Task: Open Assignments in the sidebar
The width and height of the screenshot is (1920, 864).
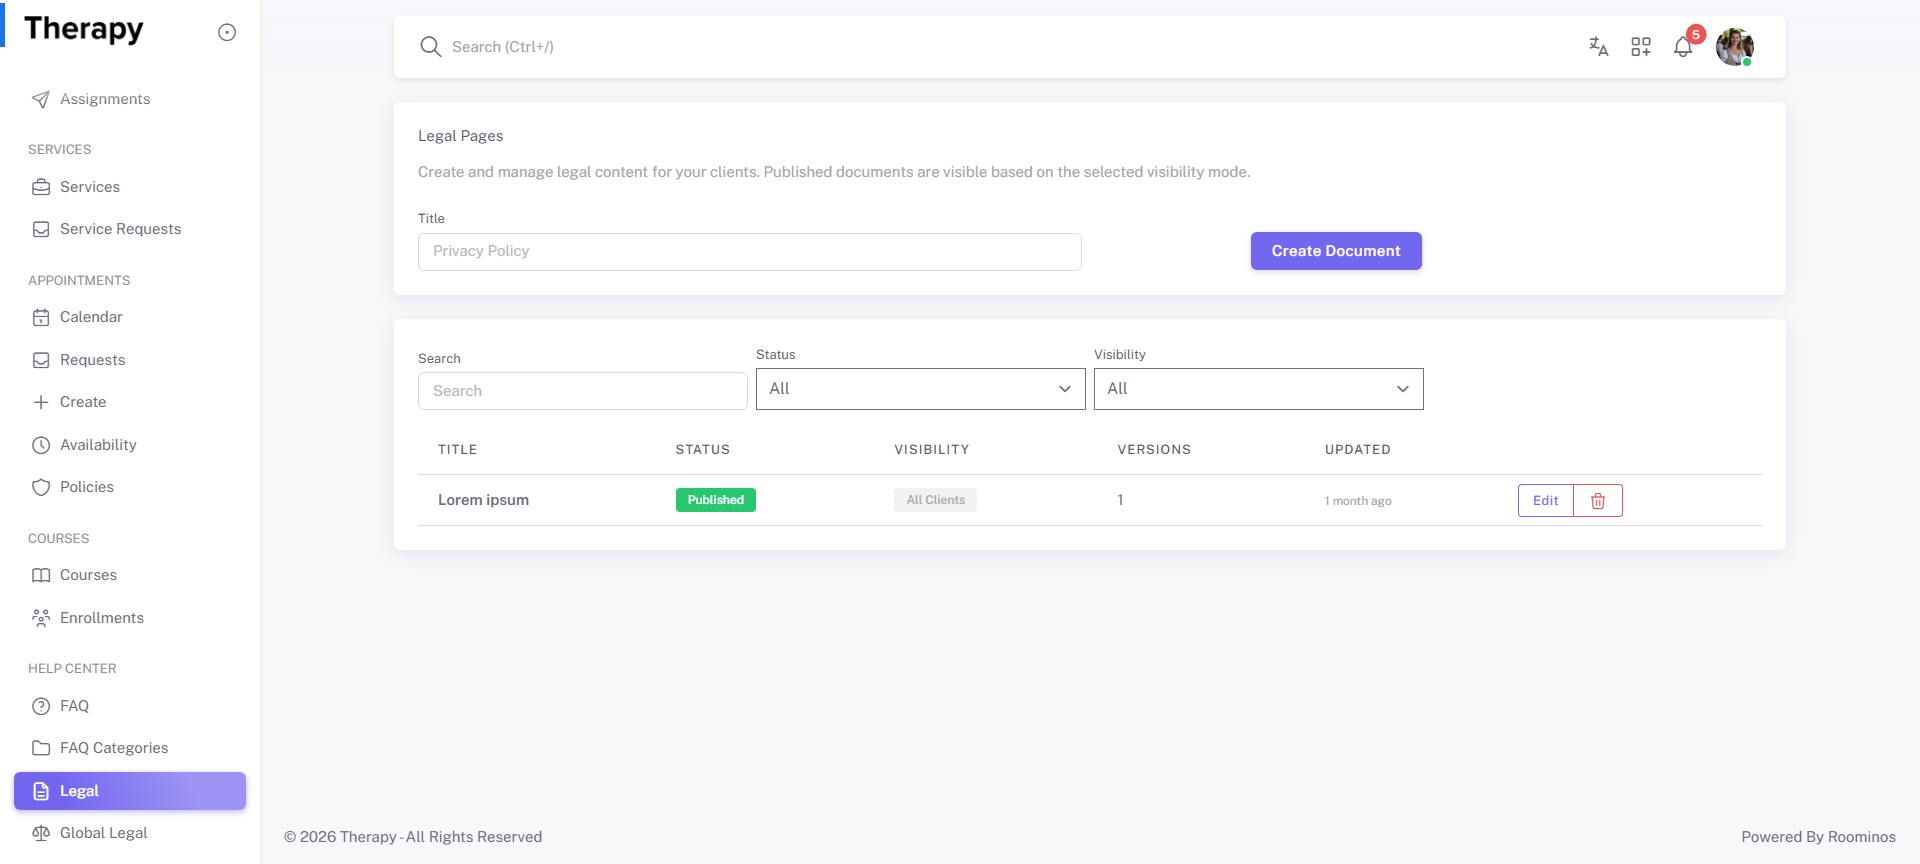Action: click(104, 99)
